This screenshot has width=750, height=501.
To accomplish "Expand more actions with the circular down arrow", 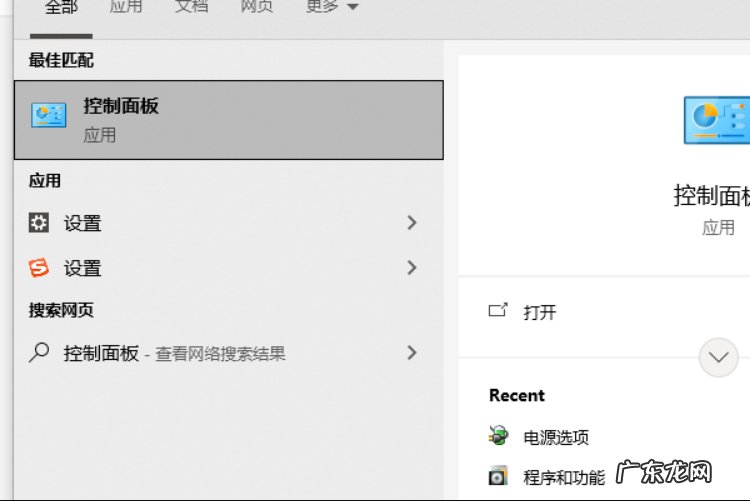I will 718,357.
